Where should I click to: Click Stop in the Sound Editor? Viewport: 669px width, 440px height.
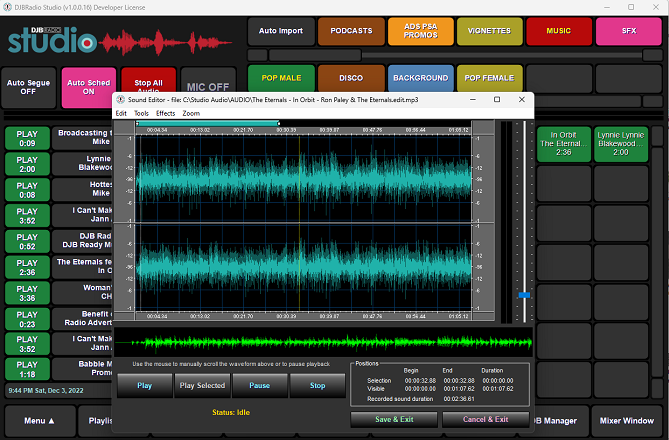click(317, 386)
